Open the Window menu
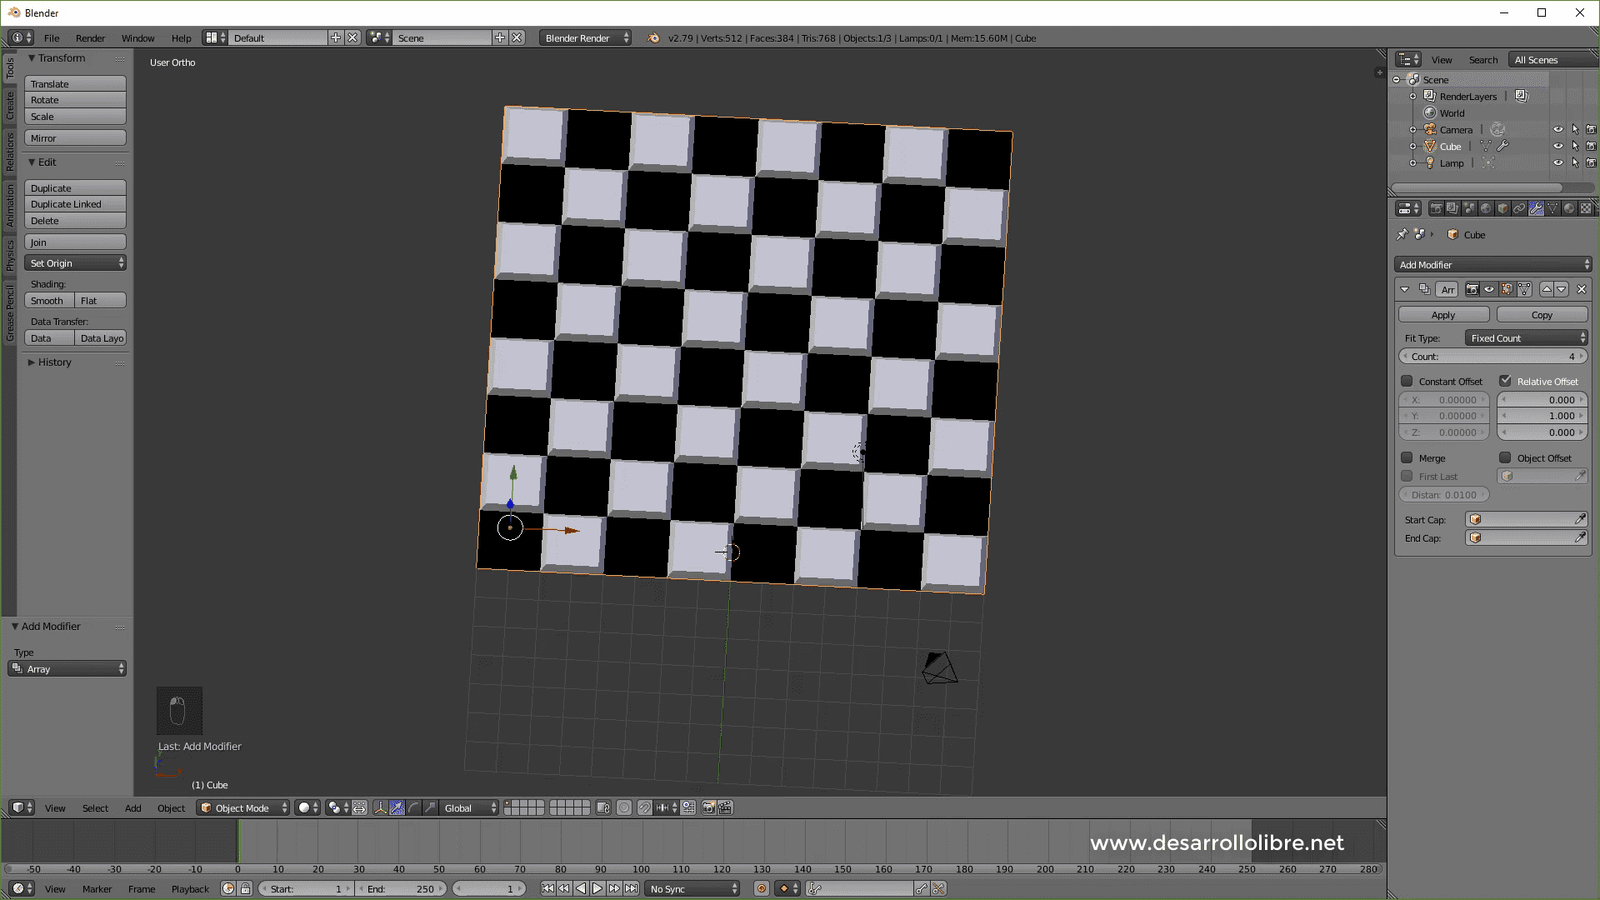 (x=138, y=38)
